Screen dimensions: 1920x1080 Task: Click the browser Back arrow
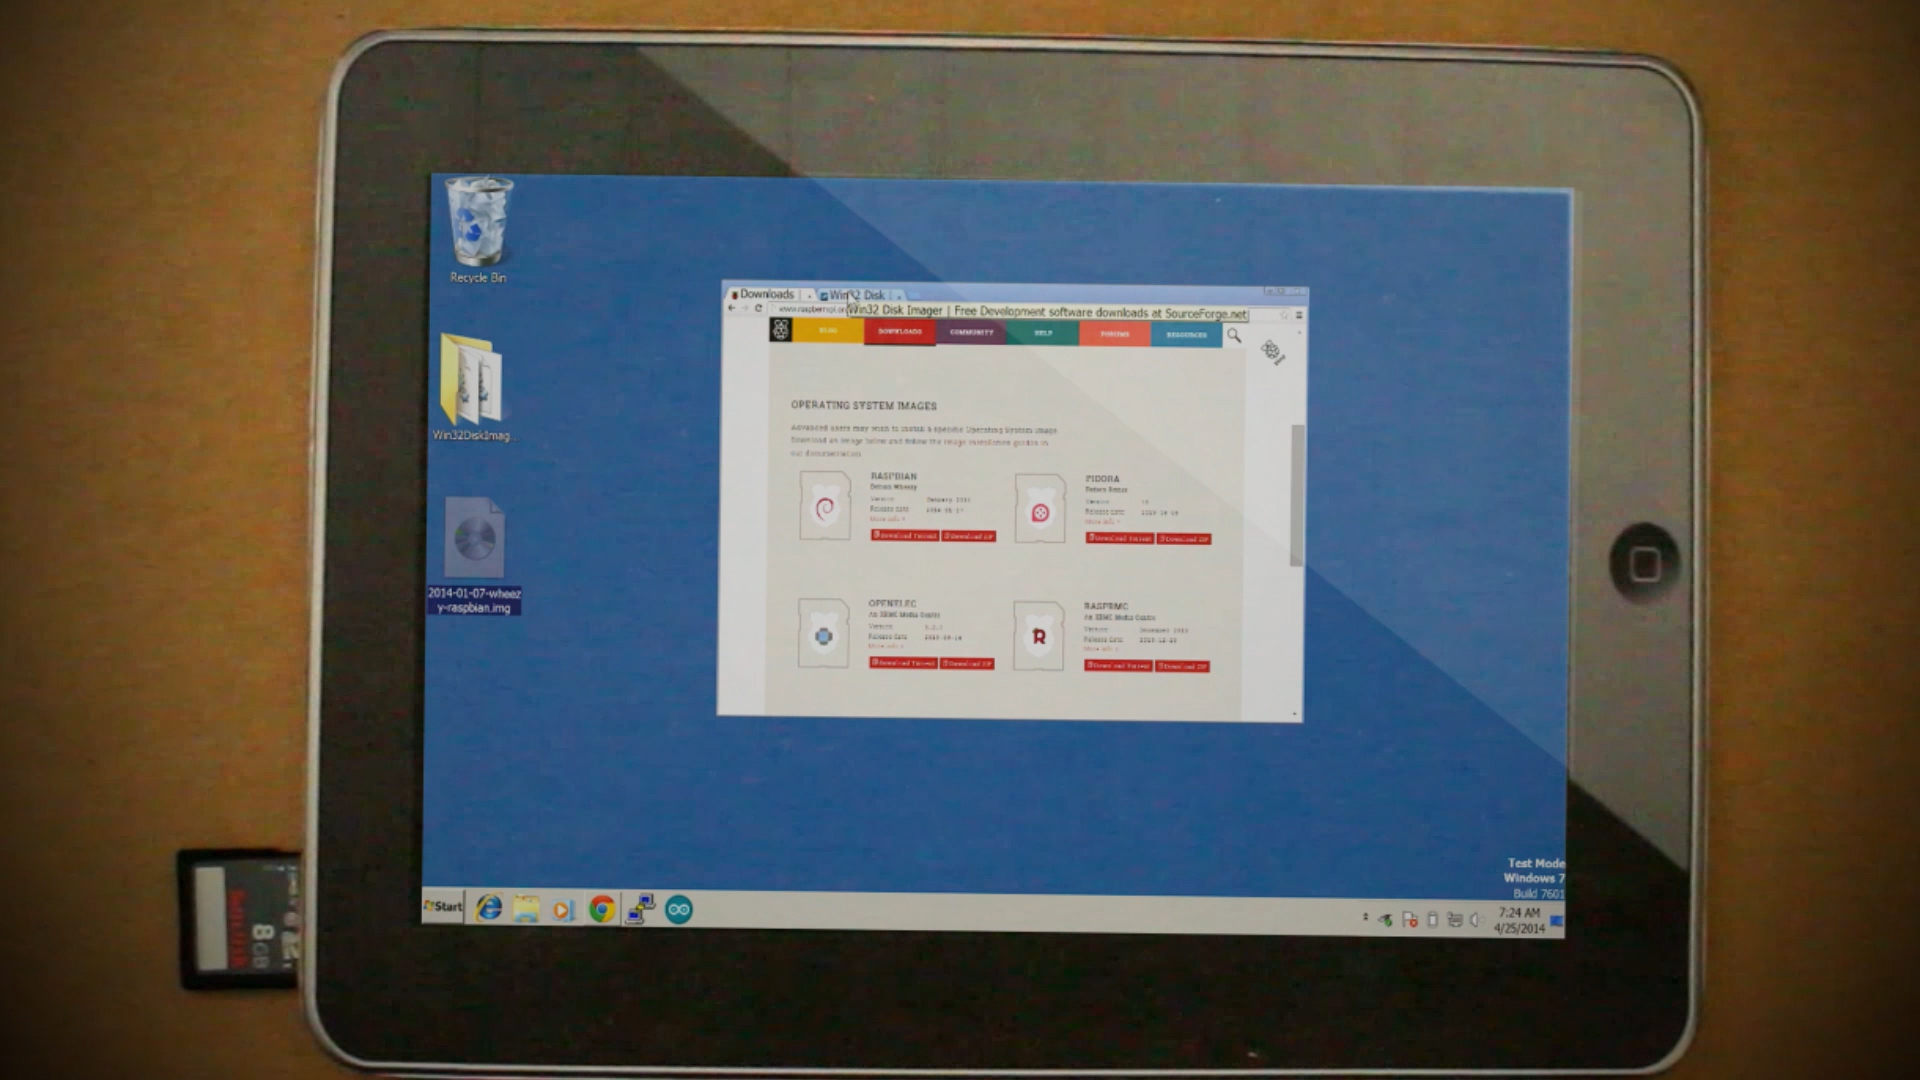point(732,308)
